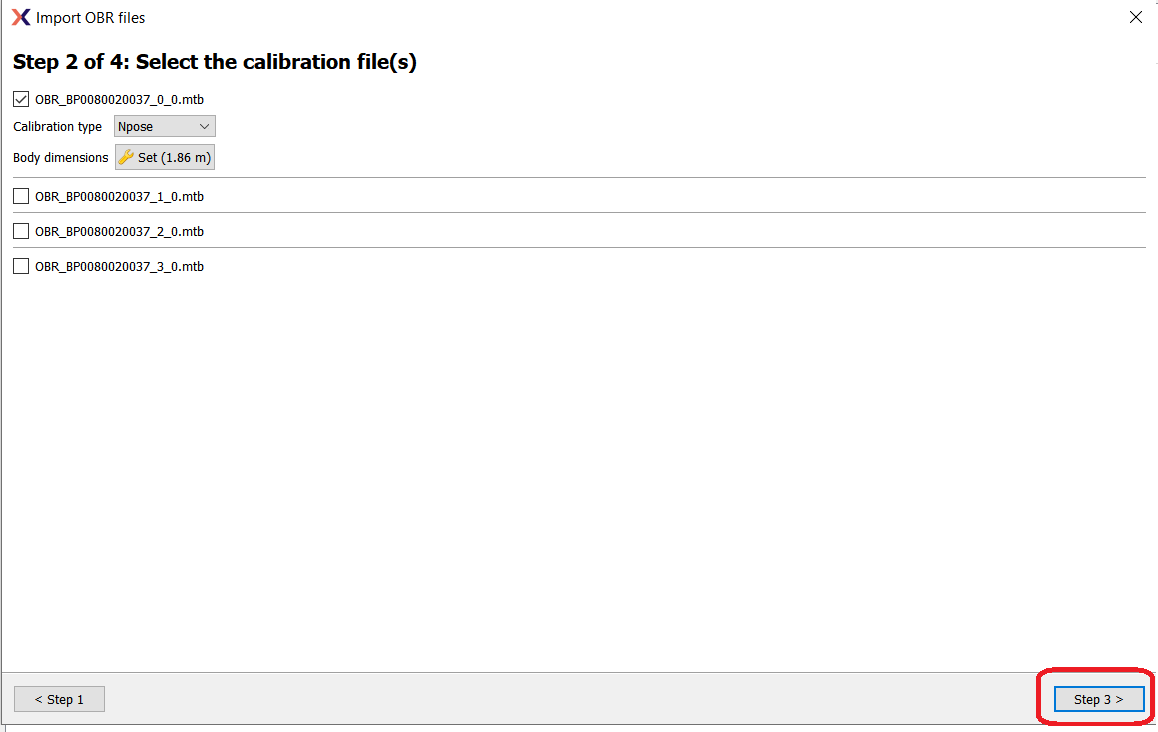
Task: Go back using the < Step 1 button
Action: tap(59, 699)
